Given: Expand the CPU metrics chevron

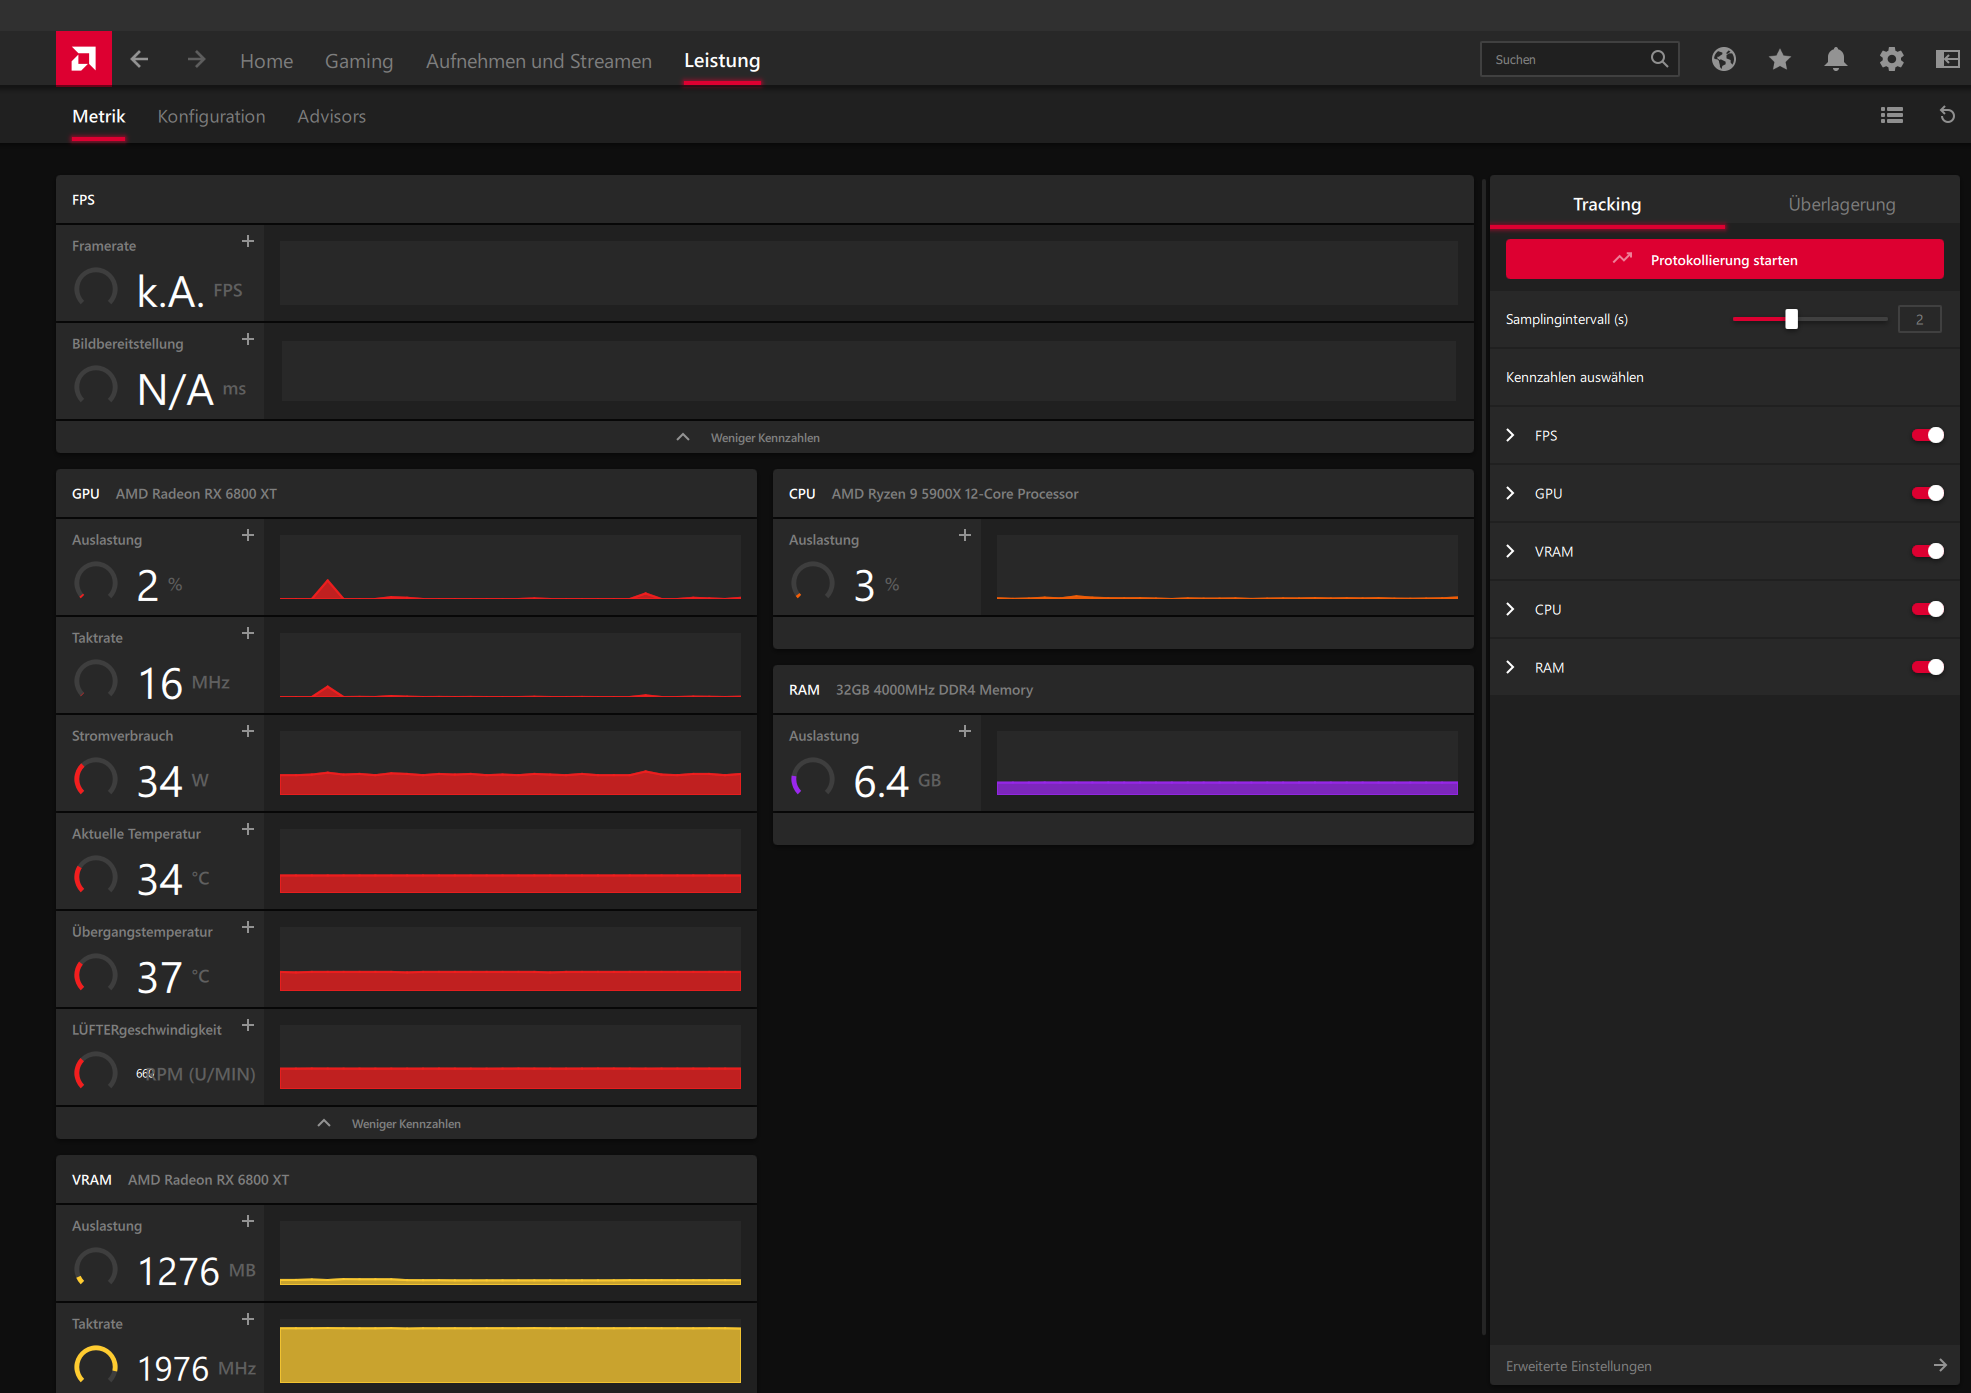Looking at the screenshot, I should [1510, 609].
